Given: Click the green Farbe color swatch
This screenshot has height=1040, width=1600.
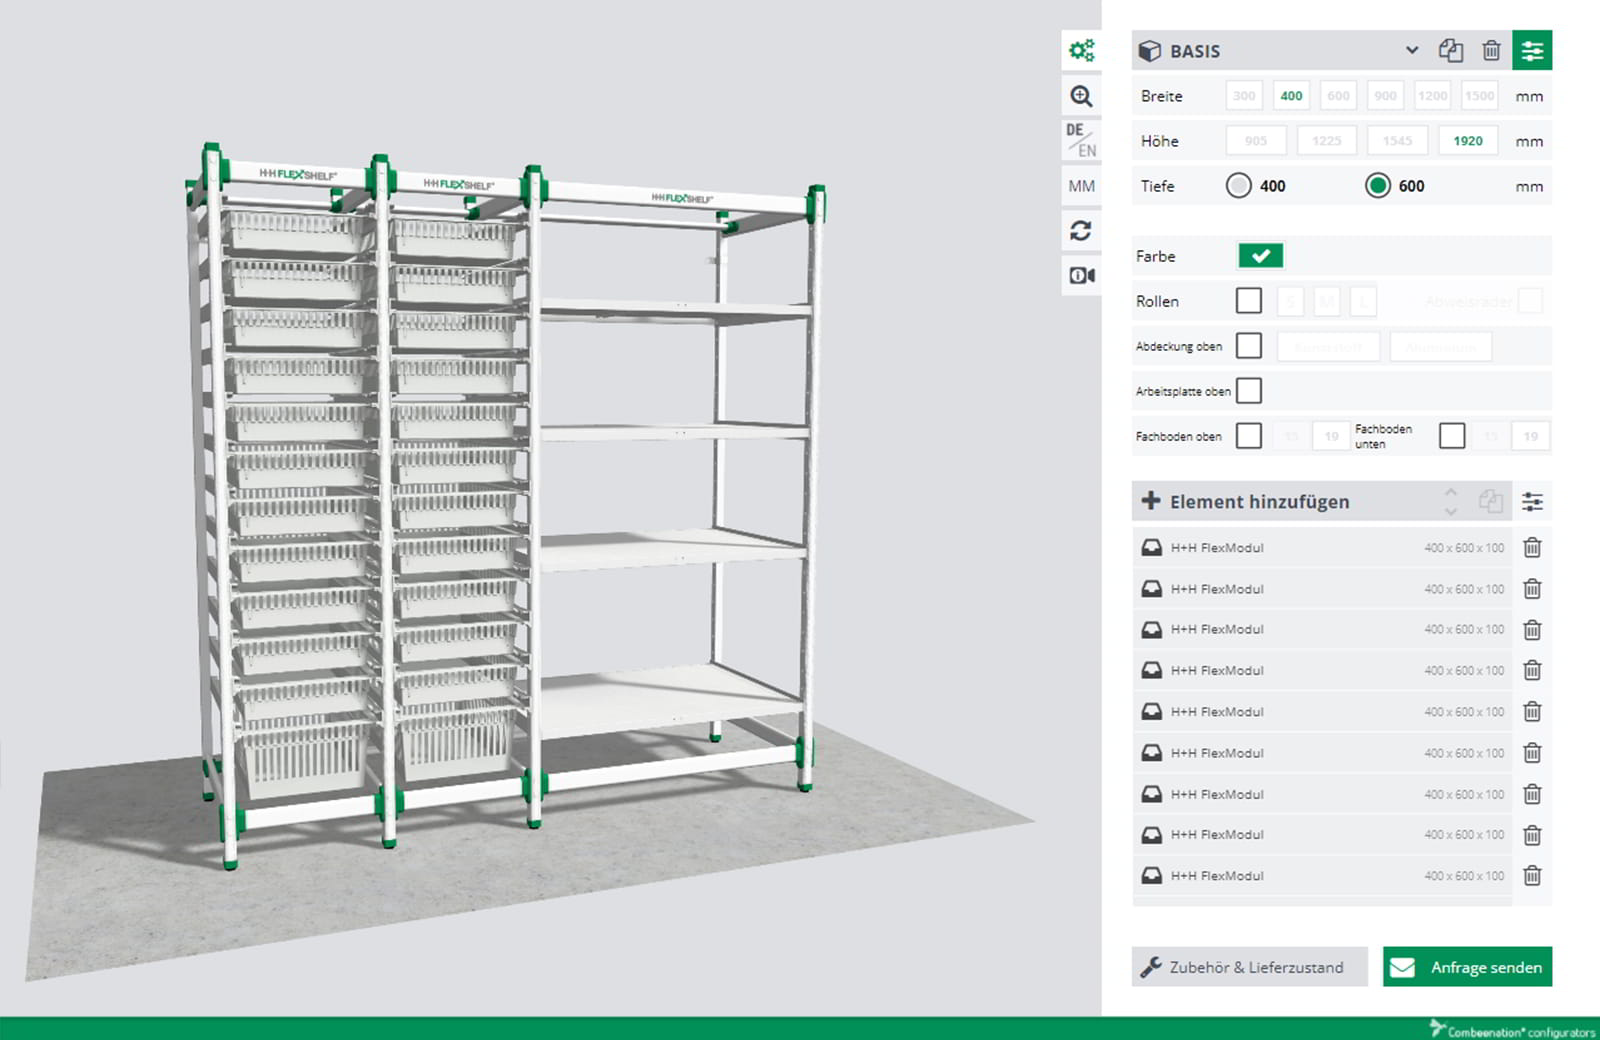Looking at the screenshot, I should (1260, 256).
